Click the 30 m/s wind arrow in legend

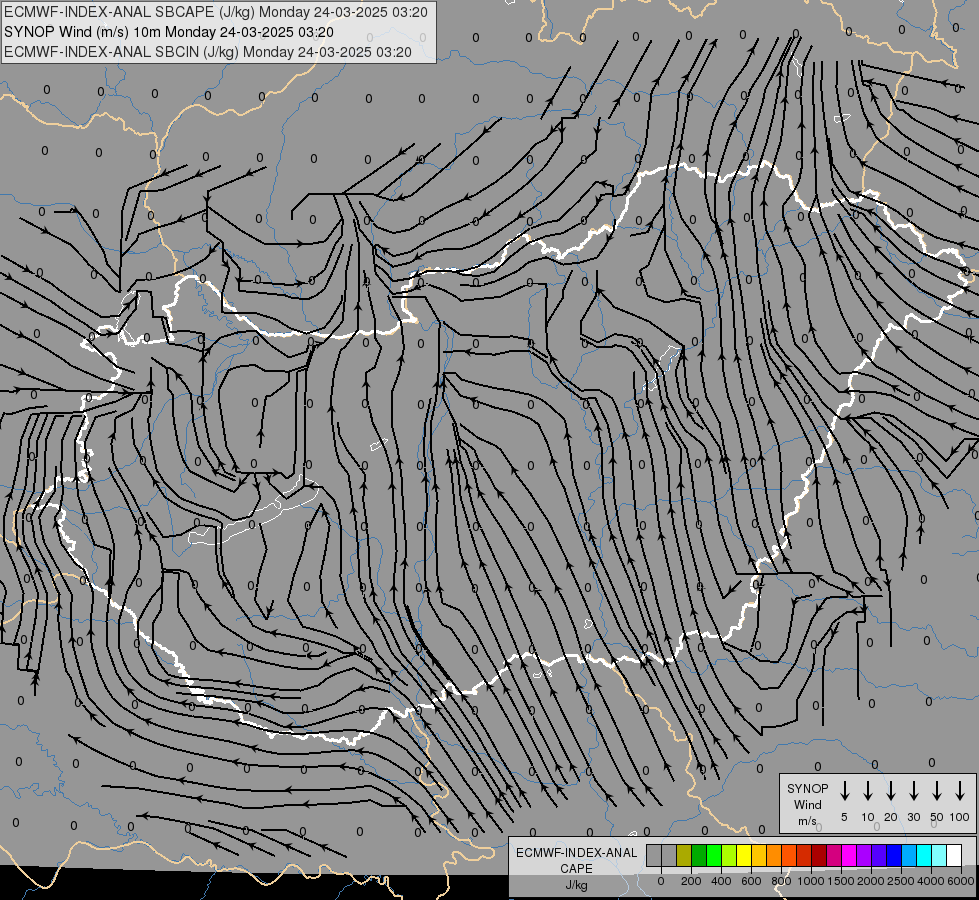click(x=913, y=790)
